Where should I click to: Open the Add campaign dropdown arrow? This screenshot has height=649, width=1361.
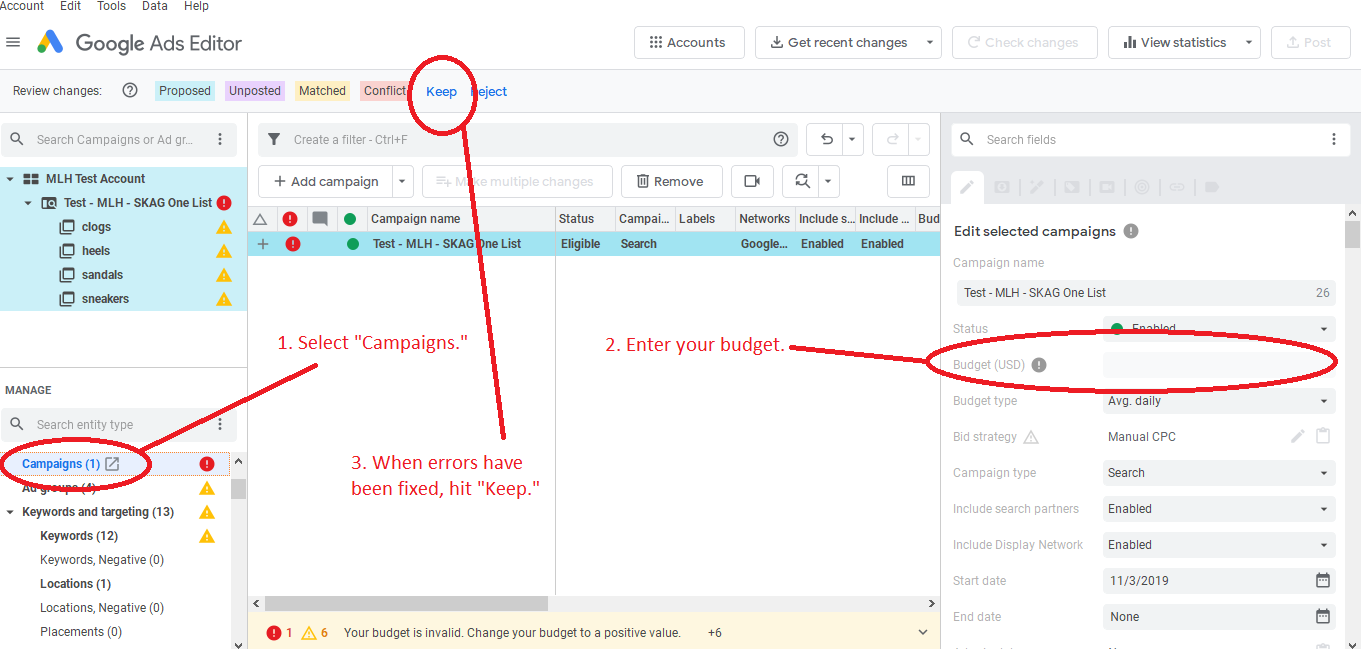[402, 181]
